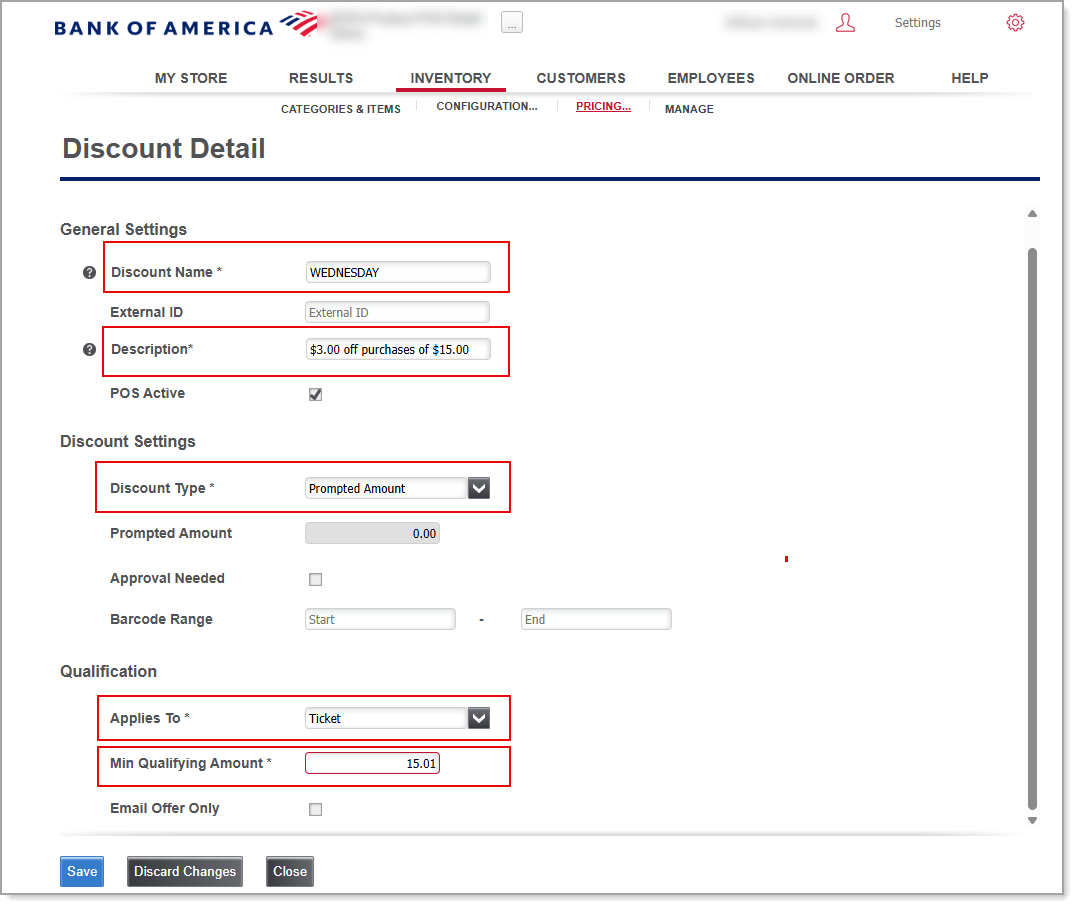This screenshot has height=907, width=1076.
Task: Save the discount changes
Action: (81, 871)
